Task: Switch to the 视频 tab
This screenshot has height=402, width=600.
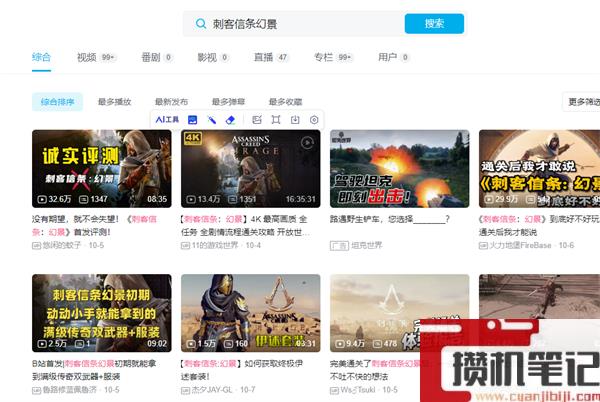Action: [96, 57]
